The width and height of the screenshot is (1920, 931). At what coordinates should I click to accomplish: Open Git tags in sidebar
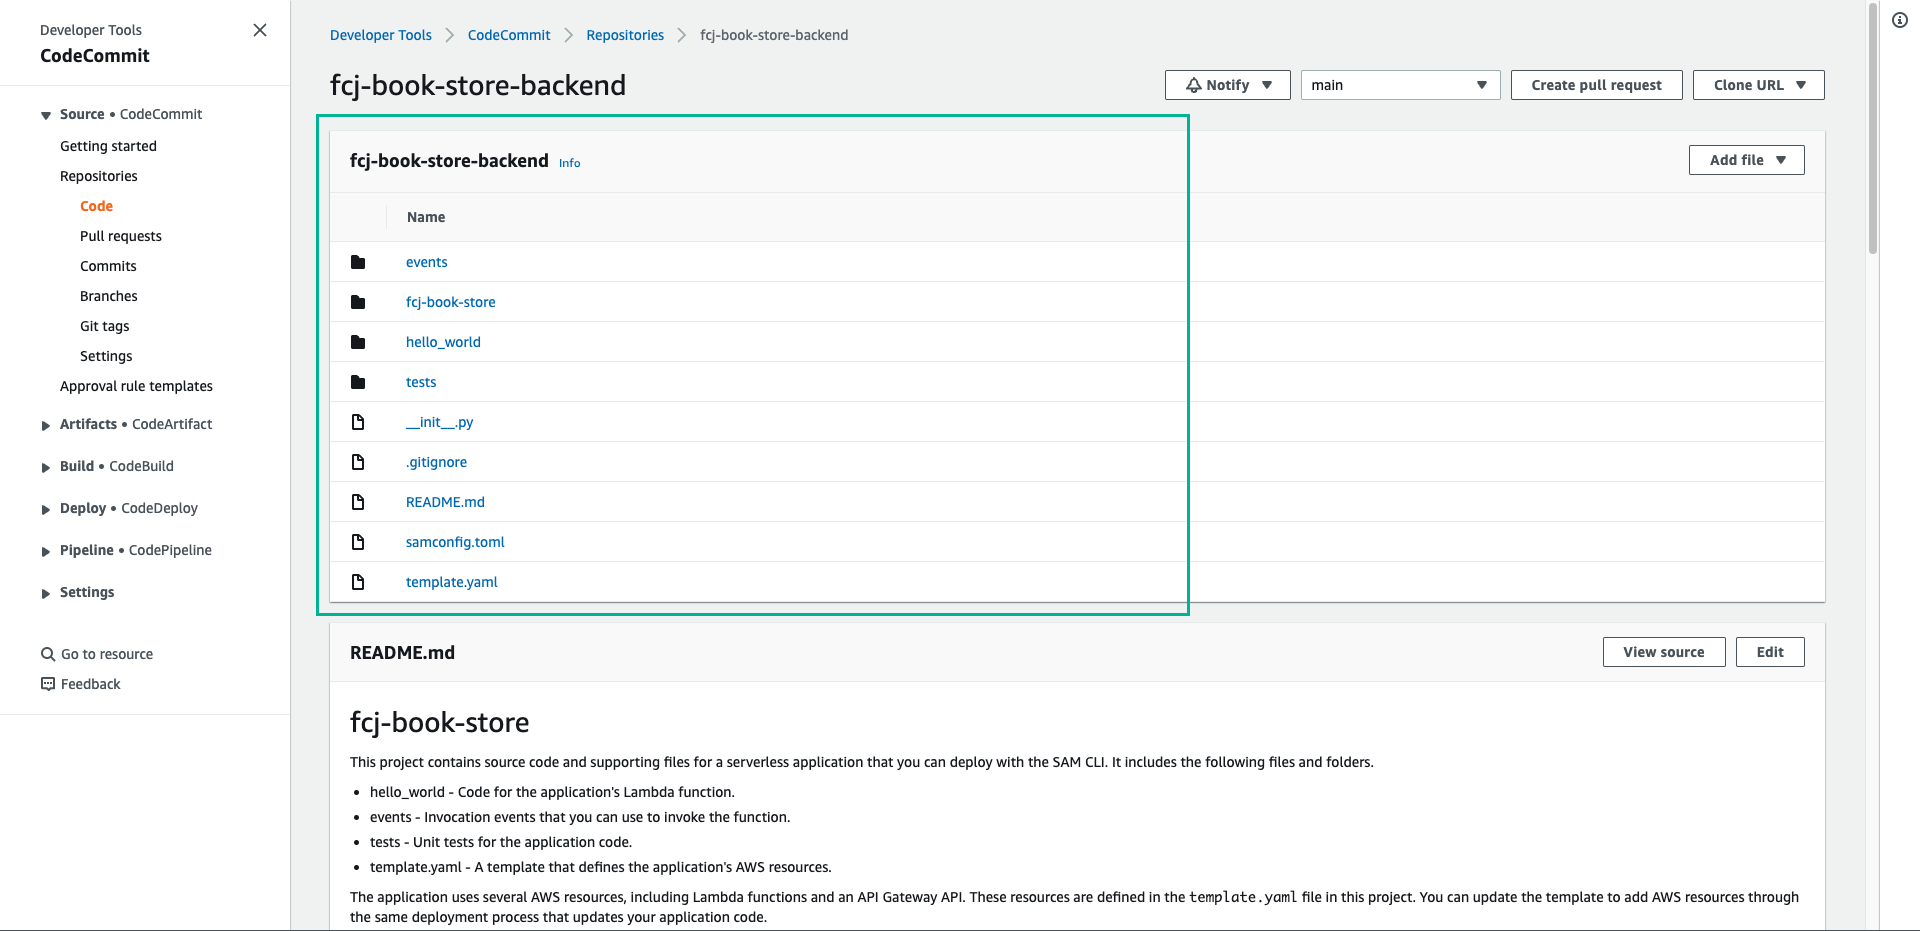coord(105,326)
